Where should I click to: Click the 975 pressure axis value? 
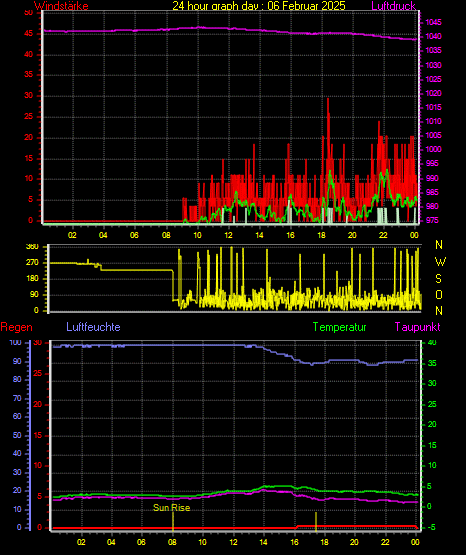[x=432, y=220]
